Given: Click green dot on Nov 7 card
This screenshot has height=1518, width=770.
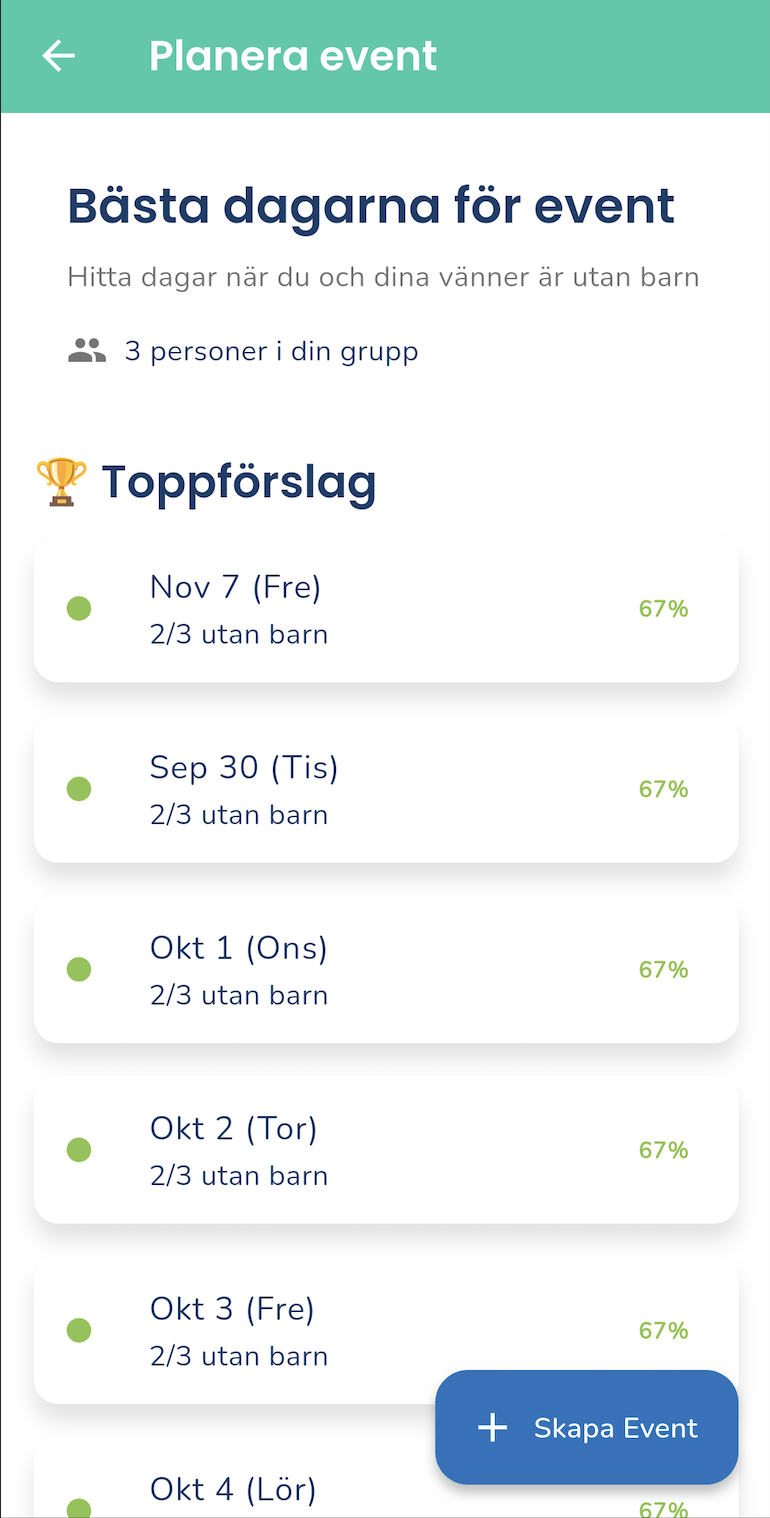Looking at the screenshot, I should [79, 608].
